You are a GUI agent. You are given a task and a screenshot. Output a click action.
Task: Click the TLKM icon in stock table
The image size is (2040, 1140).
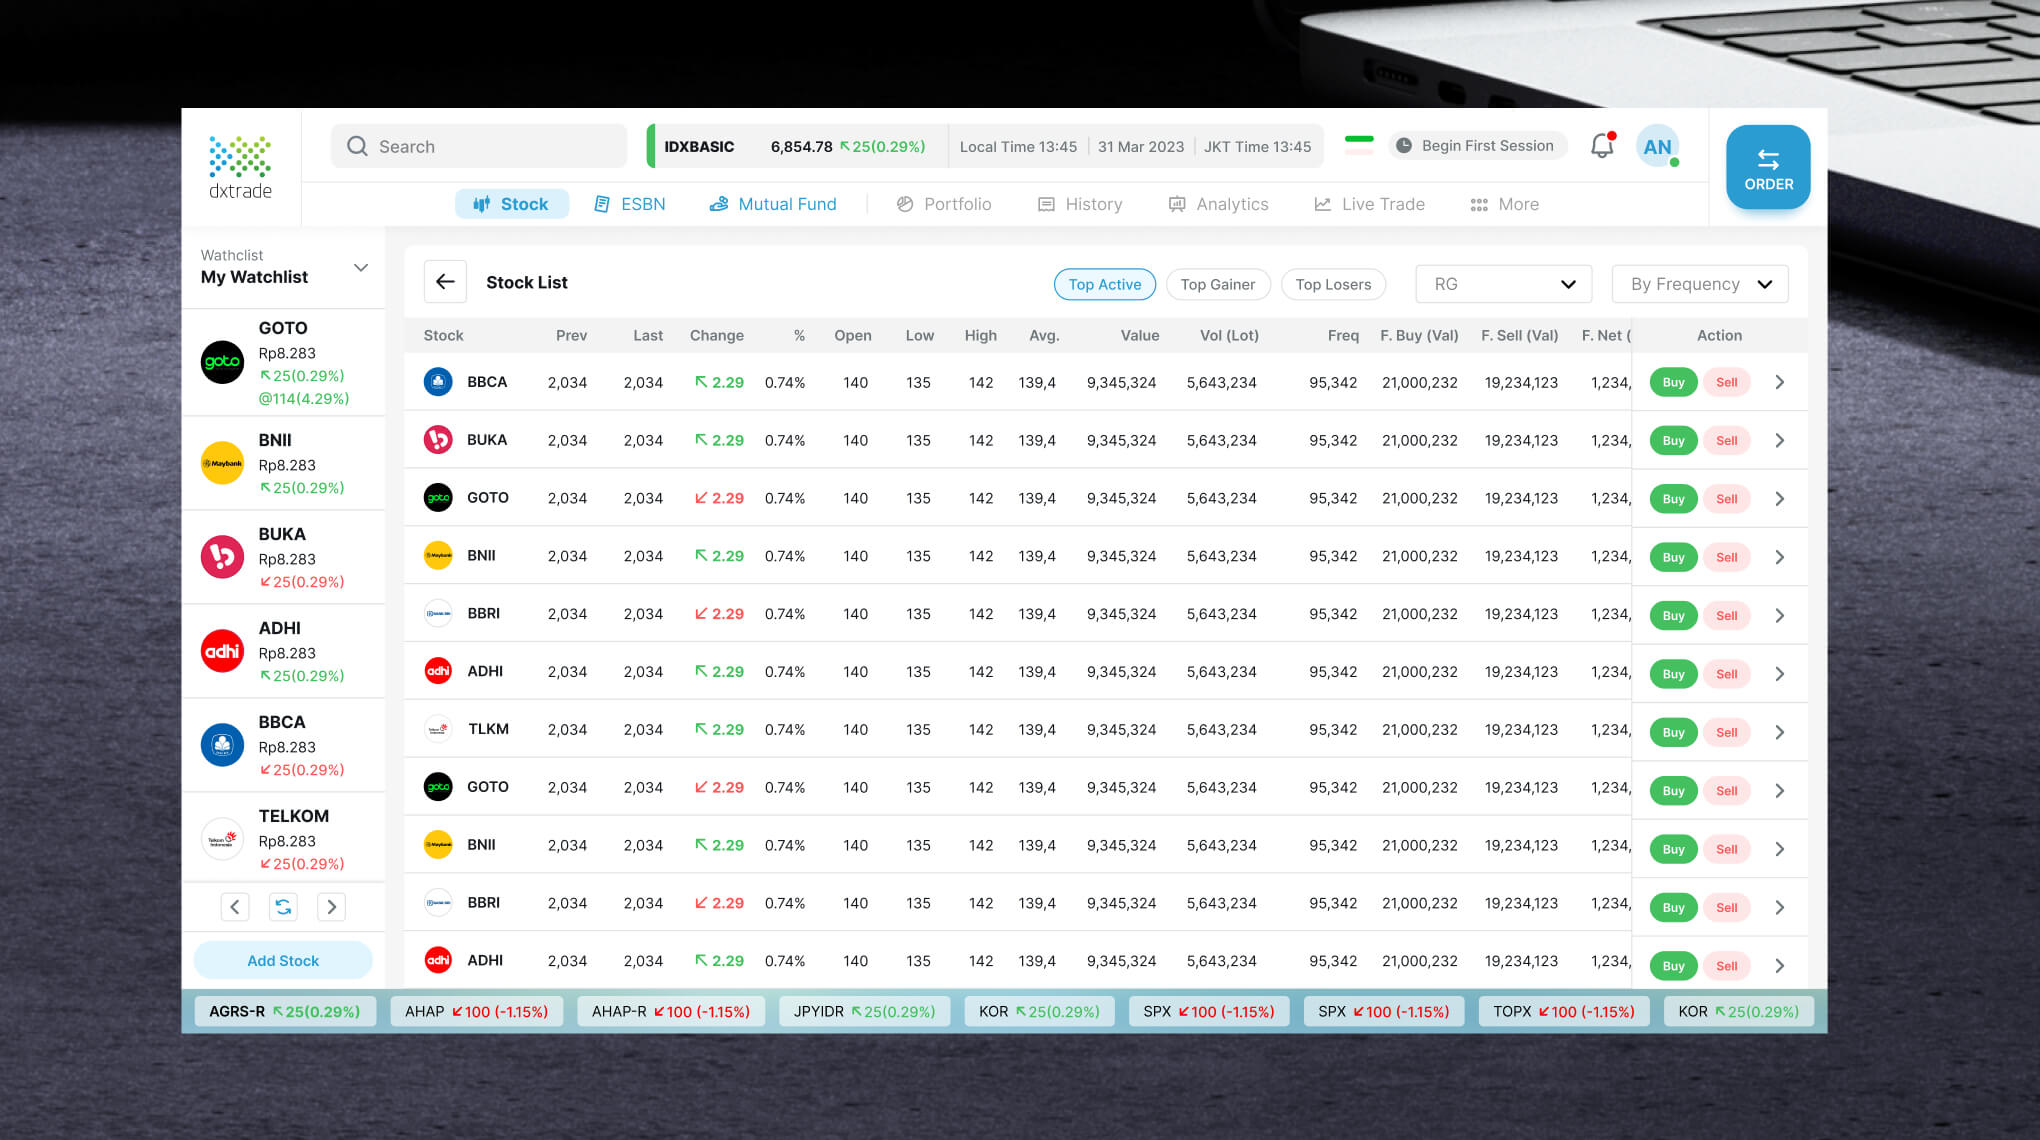pyautogui.click(x=438, y=729)
